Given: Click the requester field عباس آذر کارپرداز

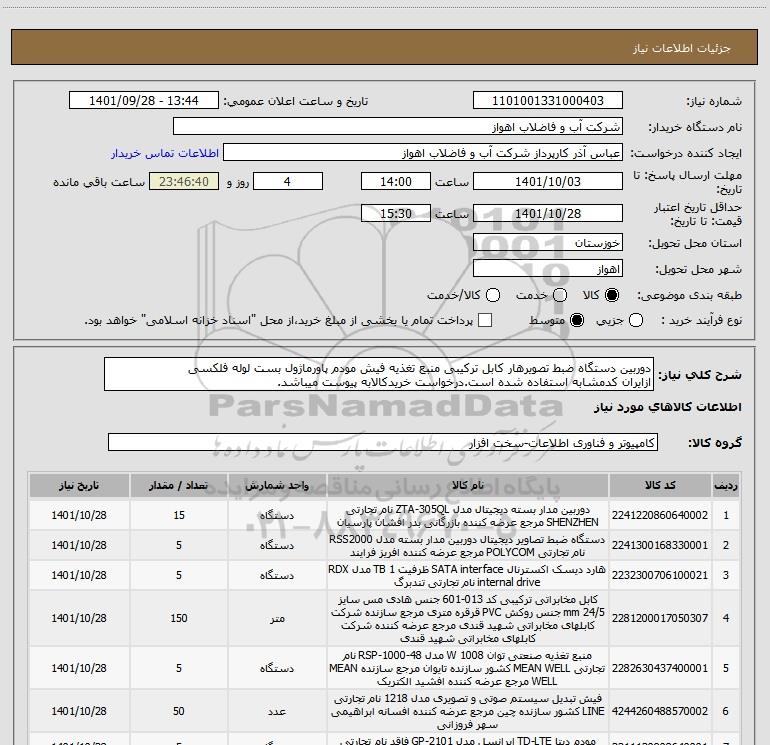Looking at the screenshot, I should click(x=423, y=153).
